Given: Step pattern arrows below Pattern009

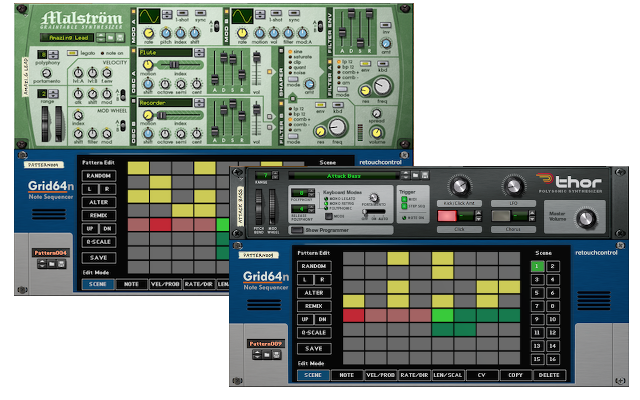Looking at the screenshot, I should point(257,355).
